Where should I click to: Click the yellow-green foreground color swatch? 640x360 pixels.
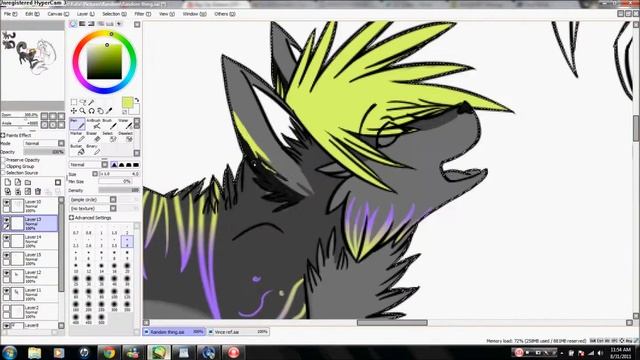(127, 102)
